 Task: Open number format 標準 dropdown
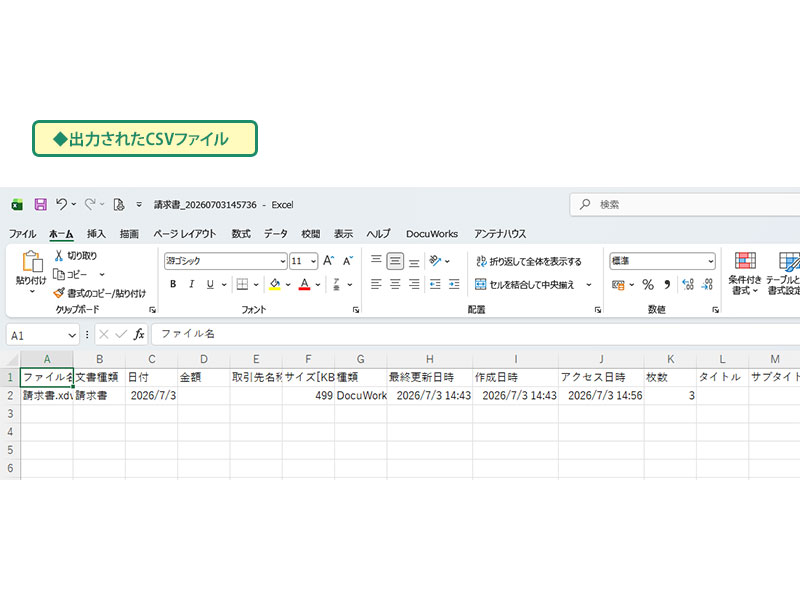click(x=710, y=261)
